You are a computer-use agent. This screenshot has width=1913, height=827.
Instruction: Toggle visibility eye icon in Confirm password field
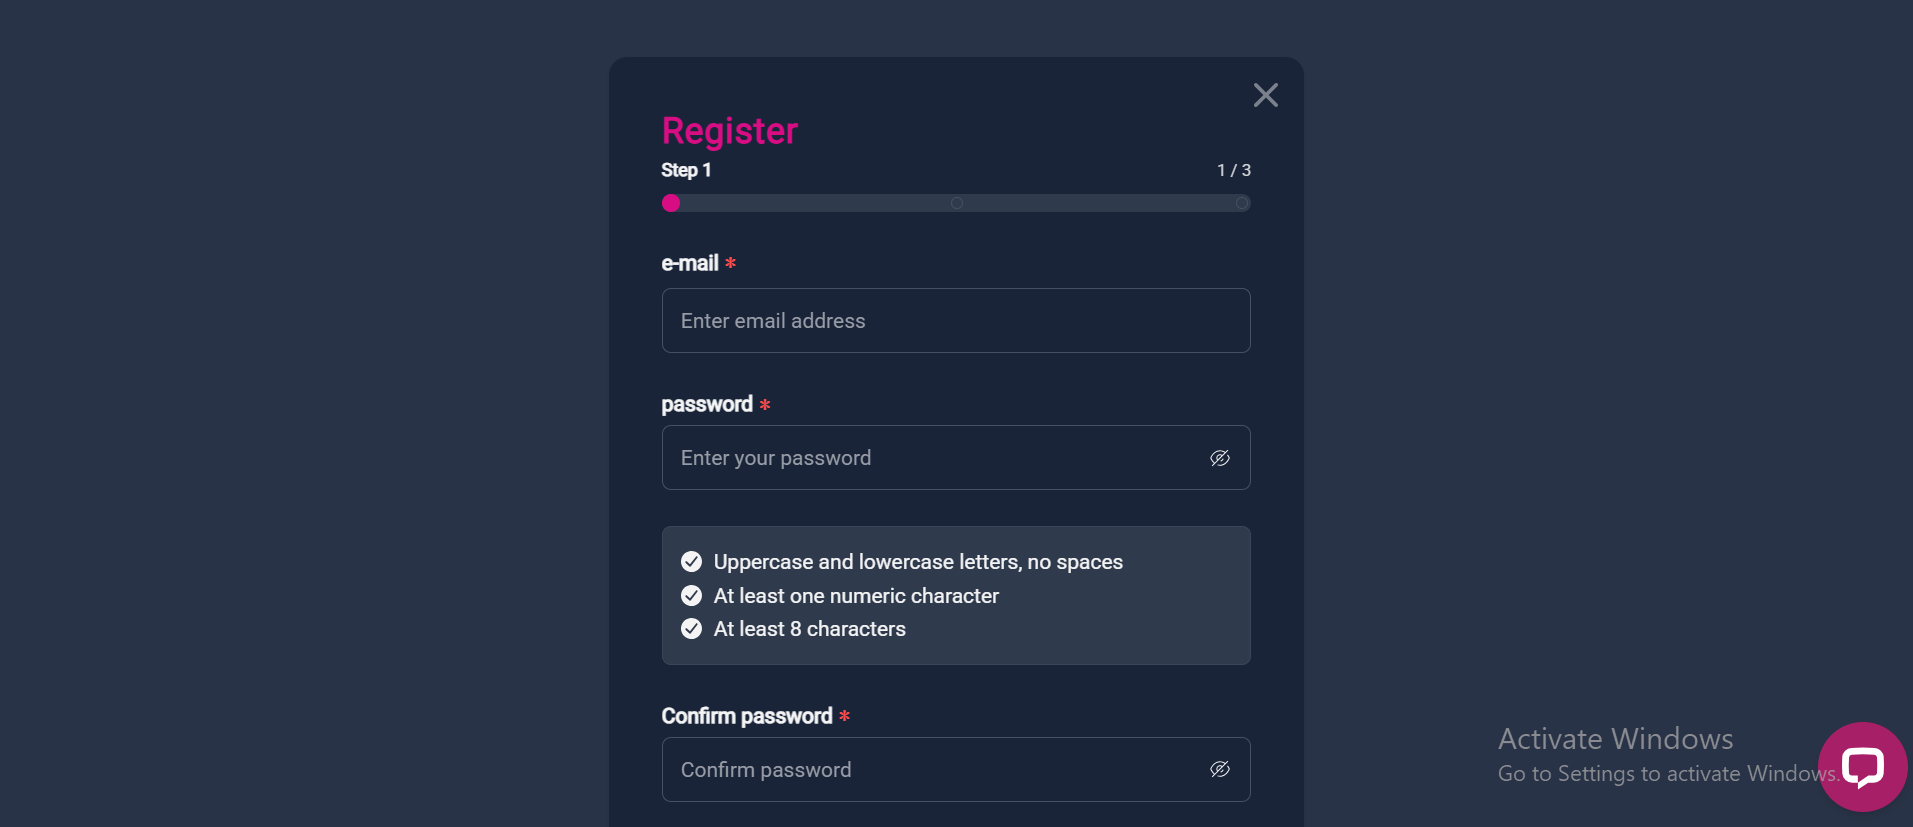1219,769
